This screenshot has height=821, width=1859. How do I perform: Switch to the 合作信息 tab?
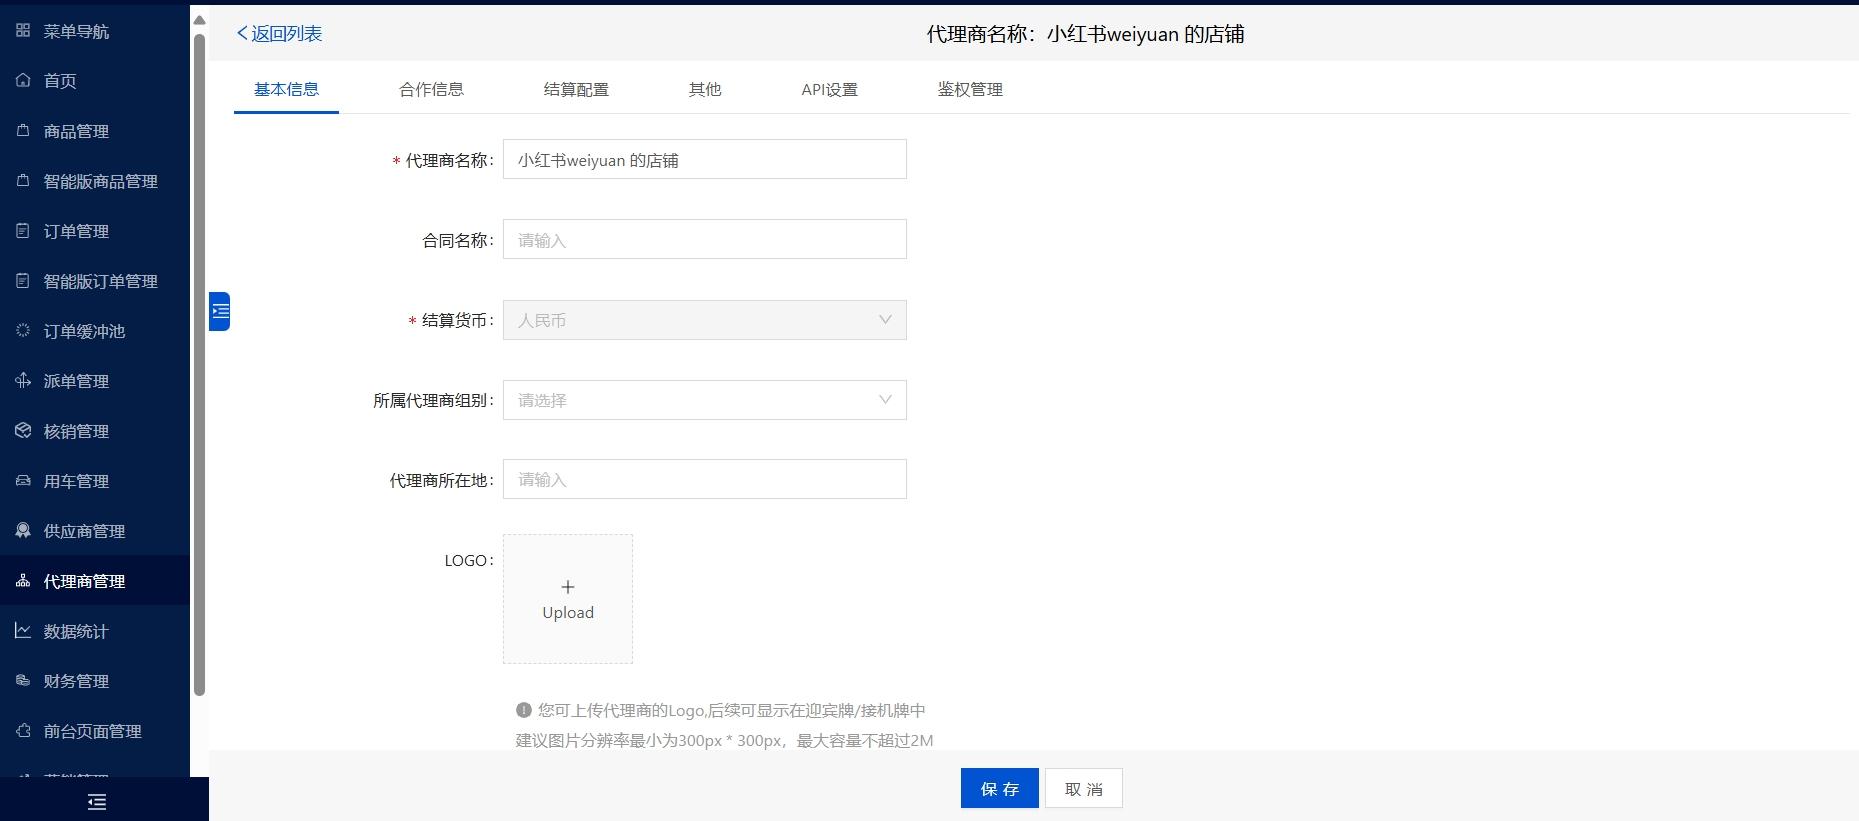[431, 89]
